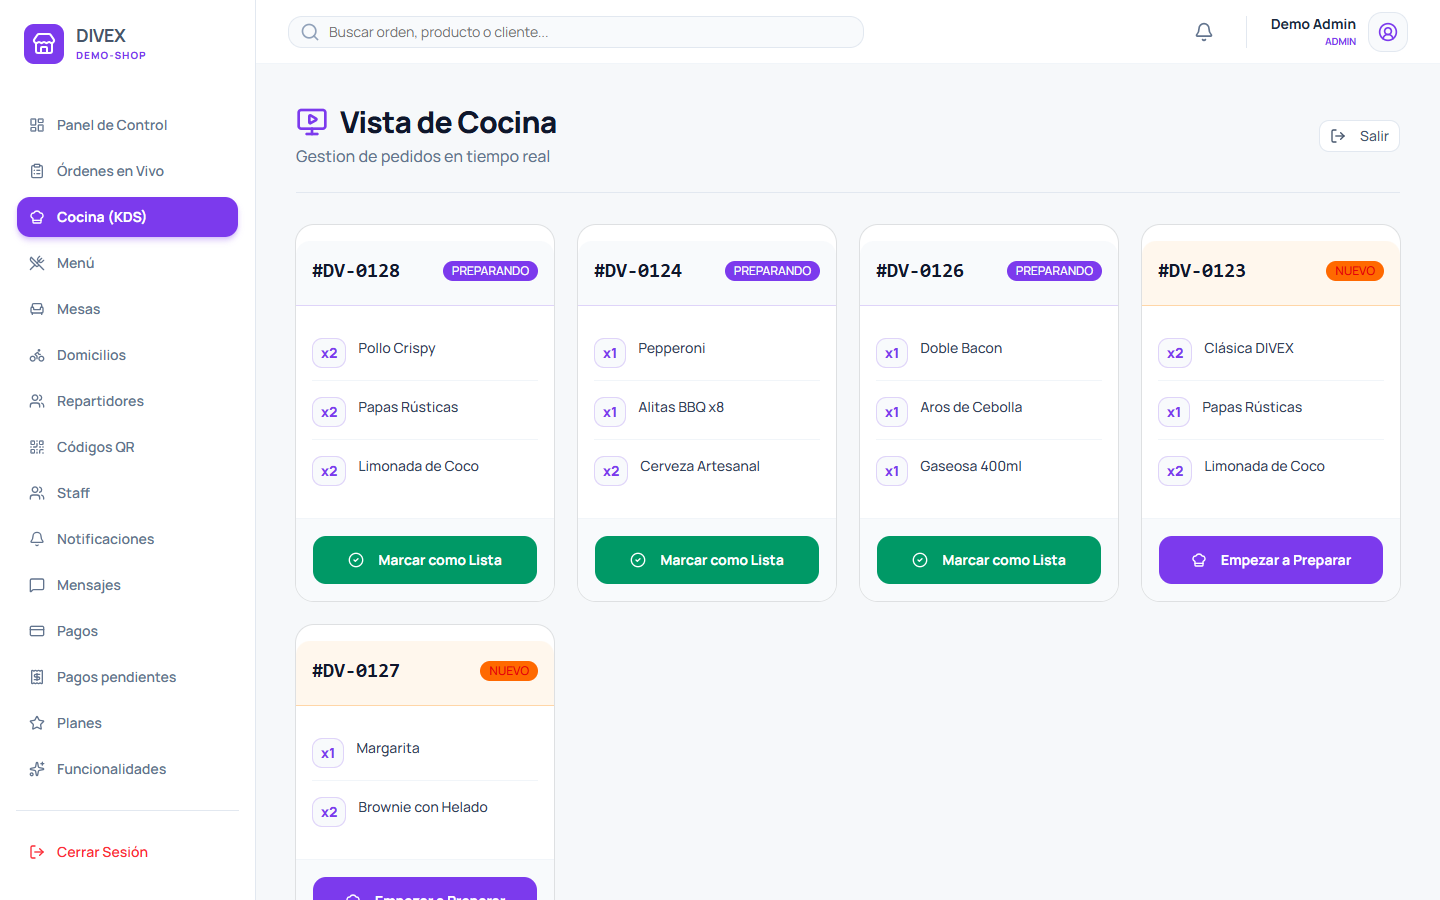Open the Staff section
The width and height of the screenshot is (1440, 900).
click(x=127, y=493)
